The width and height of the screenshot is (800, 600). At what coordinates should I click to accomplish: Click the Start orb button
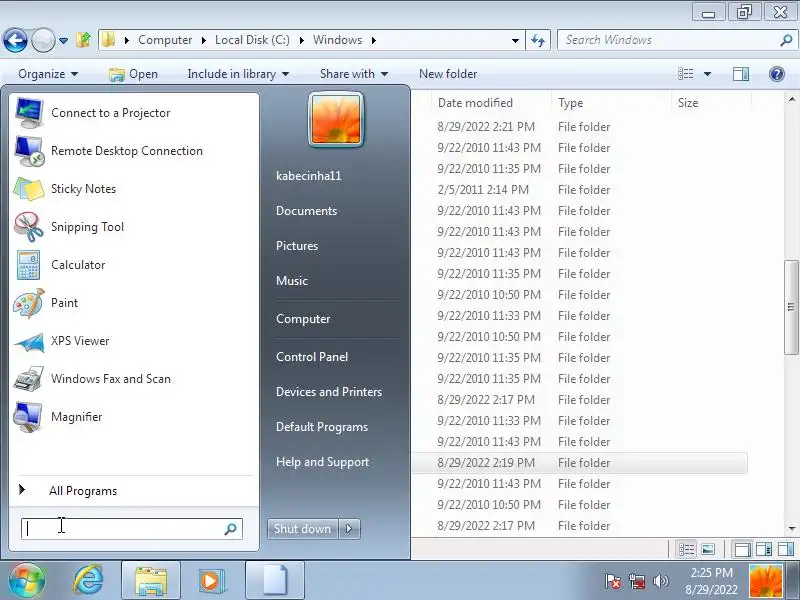pos(27,581)
